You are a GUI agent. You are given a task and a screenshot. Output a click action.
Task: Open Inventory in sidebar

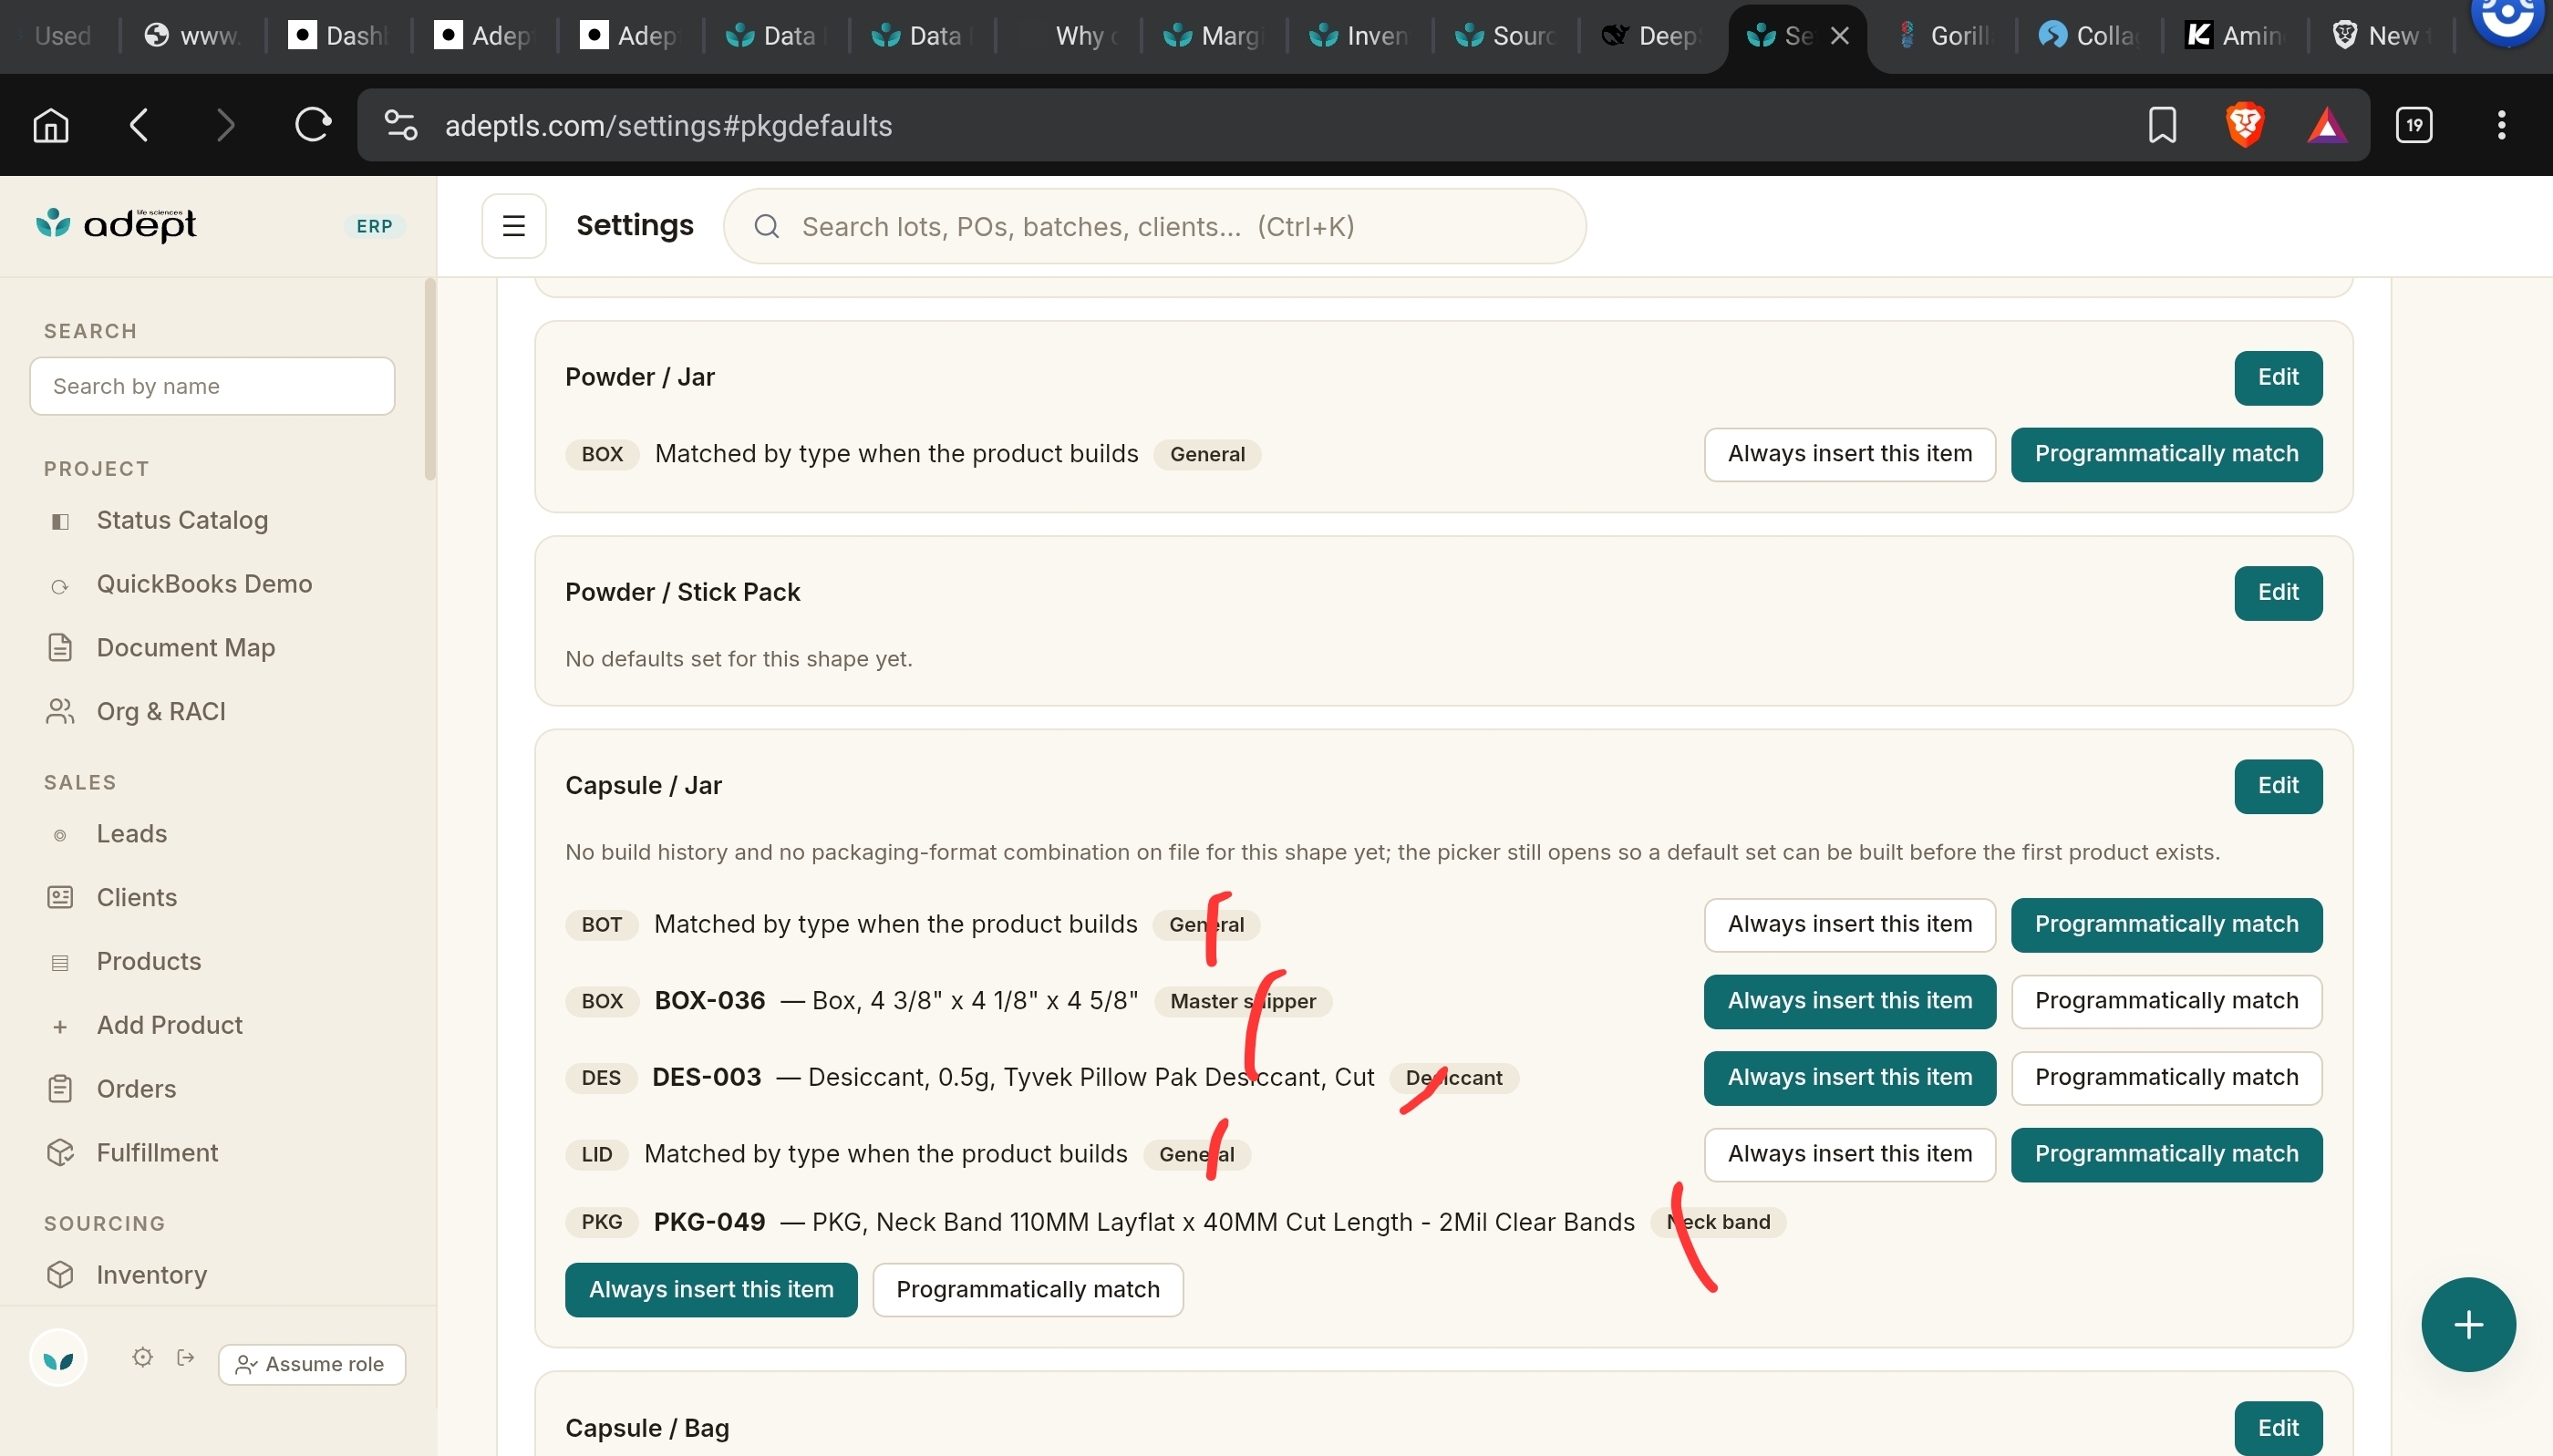[x=151, y=1275]
